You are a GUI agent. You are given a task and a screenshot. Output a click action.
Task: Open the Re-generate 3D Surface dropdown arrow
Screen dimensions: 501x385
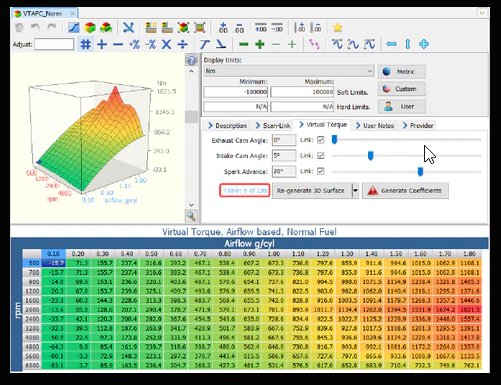pyautogui.click(x=355, y=190)
